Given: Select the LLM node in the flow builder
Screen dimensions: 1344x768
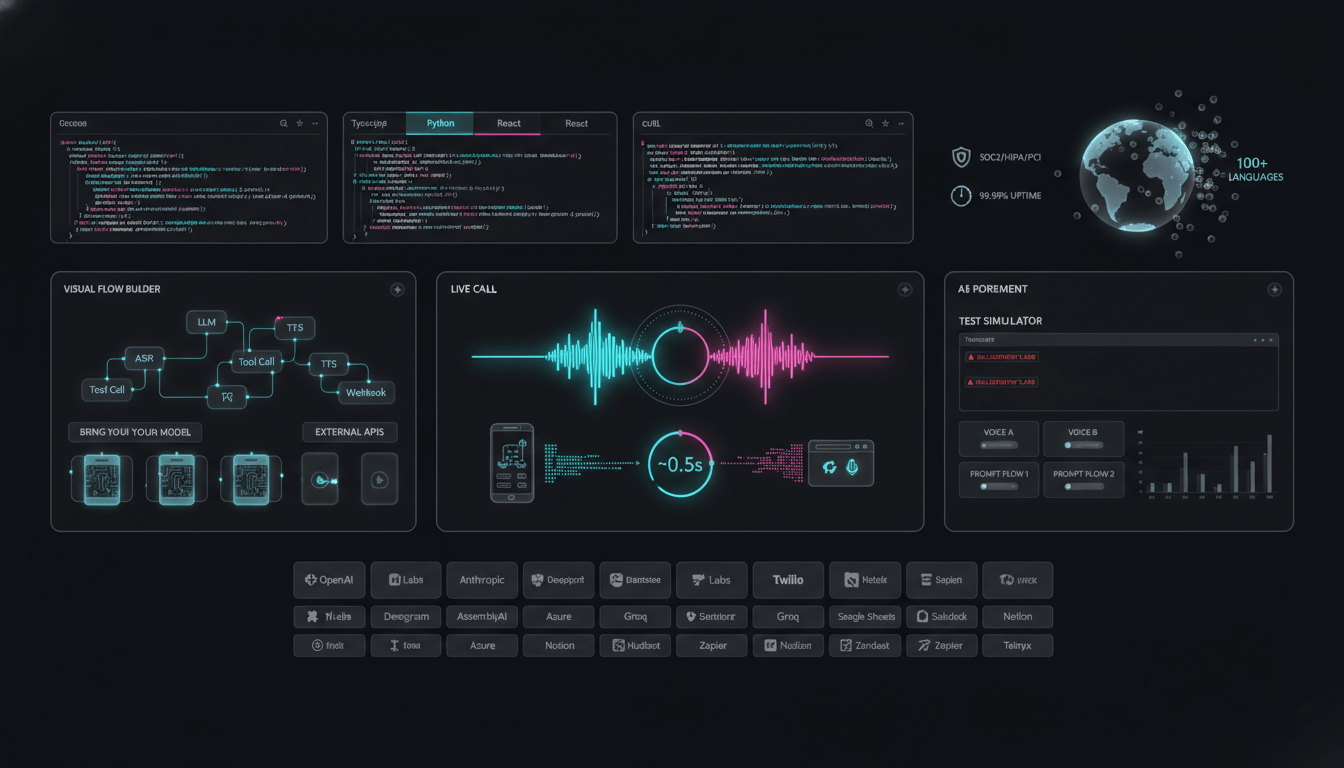Looking at the screenshot, I should click(x=207, y=322).
